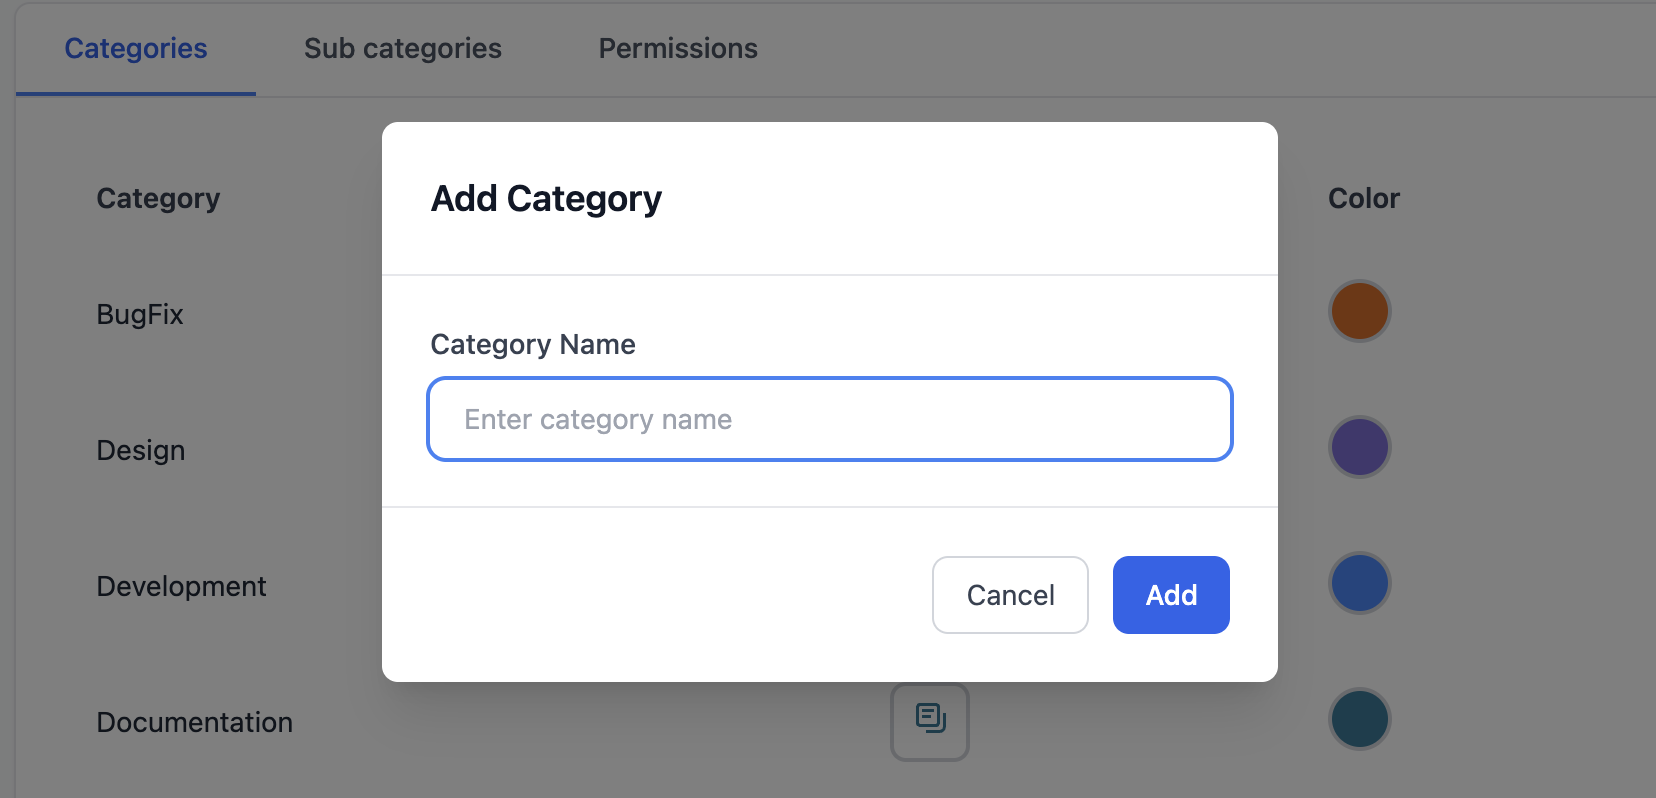Confirm with the blue Add button
The height and width of the screenshot is (798, 1656).
pyautogui.click(x=1171, y=595)
